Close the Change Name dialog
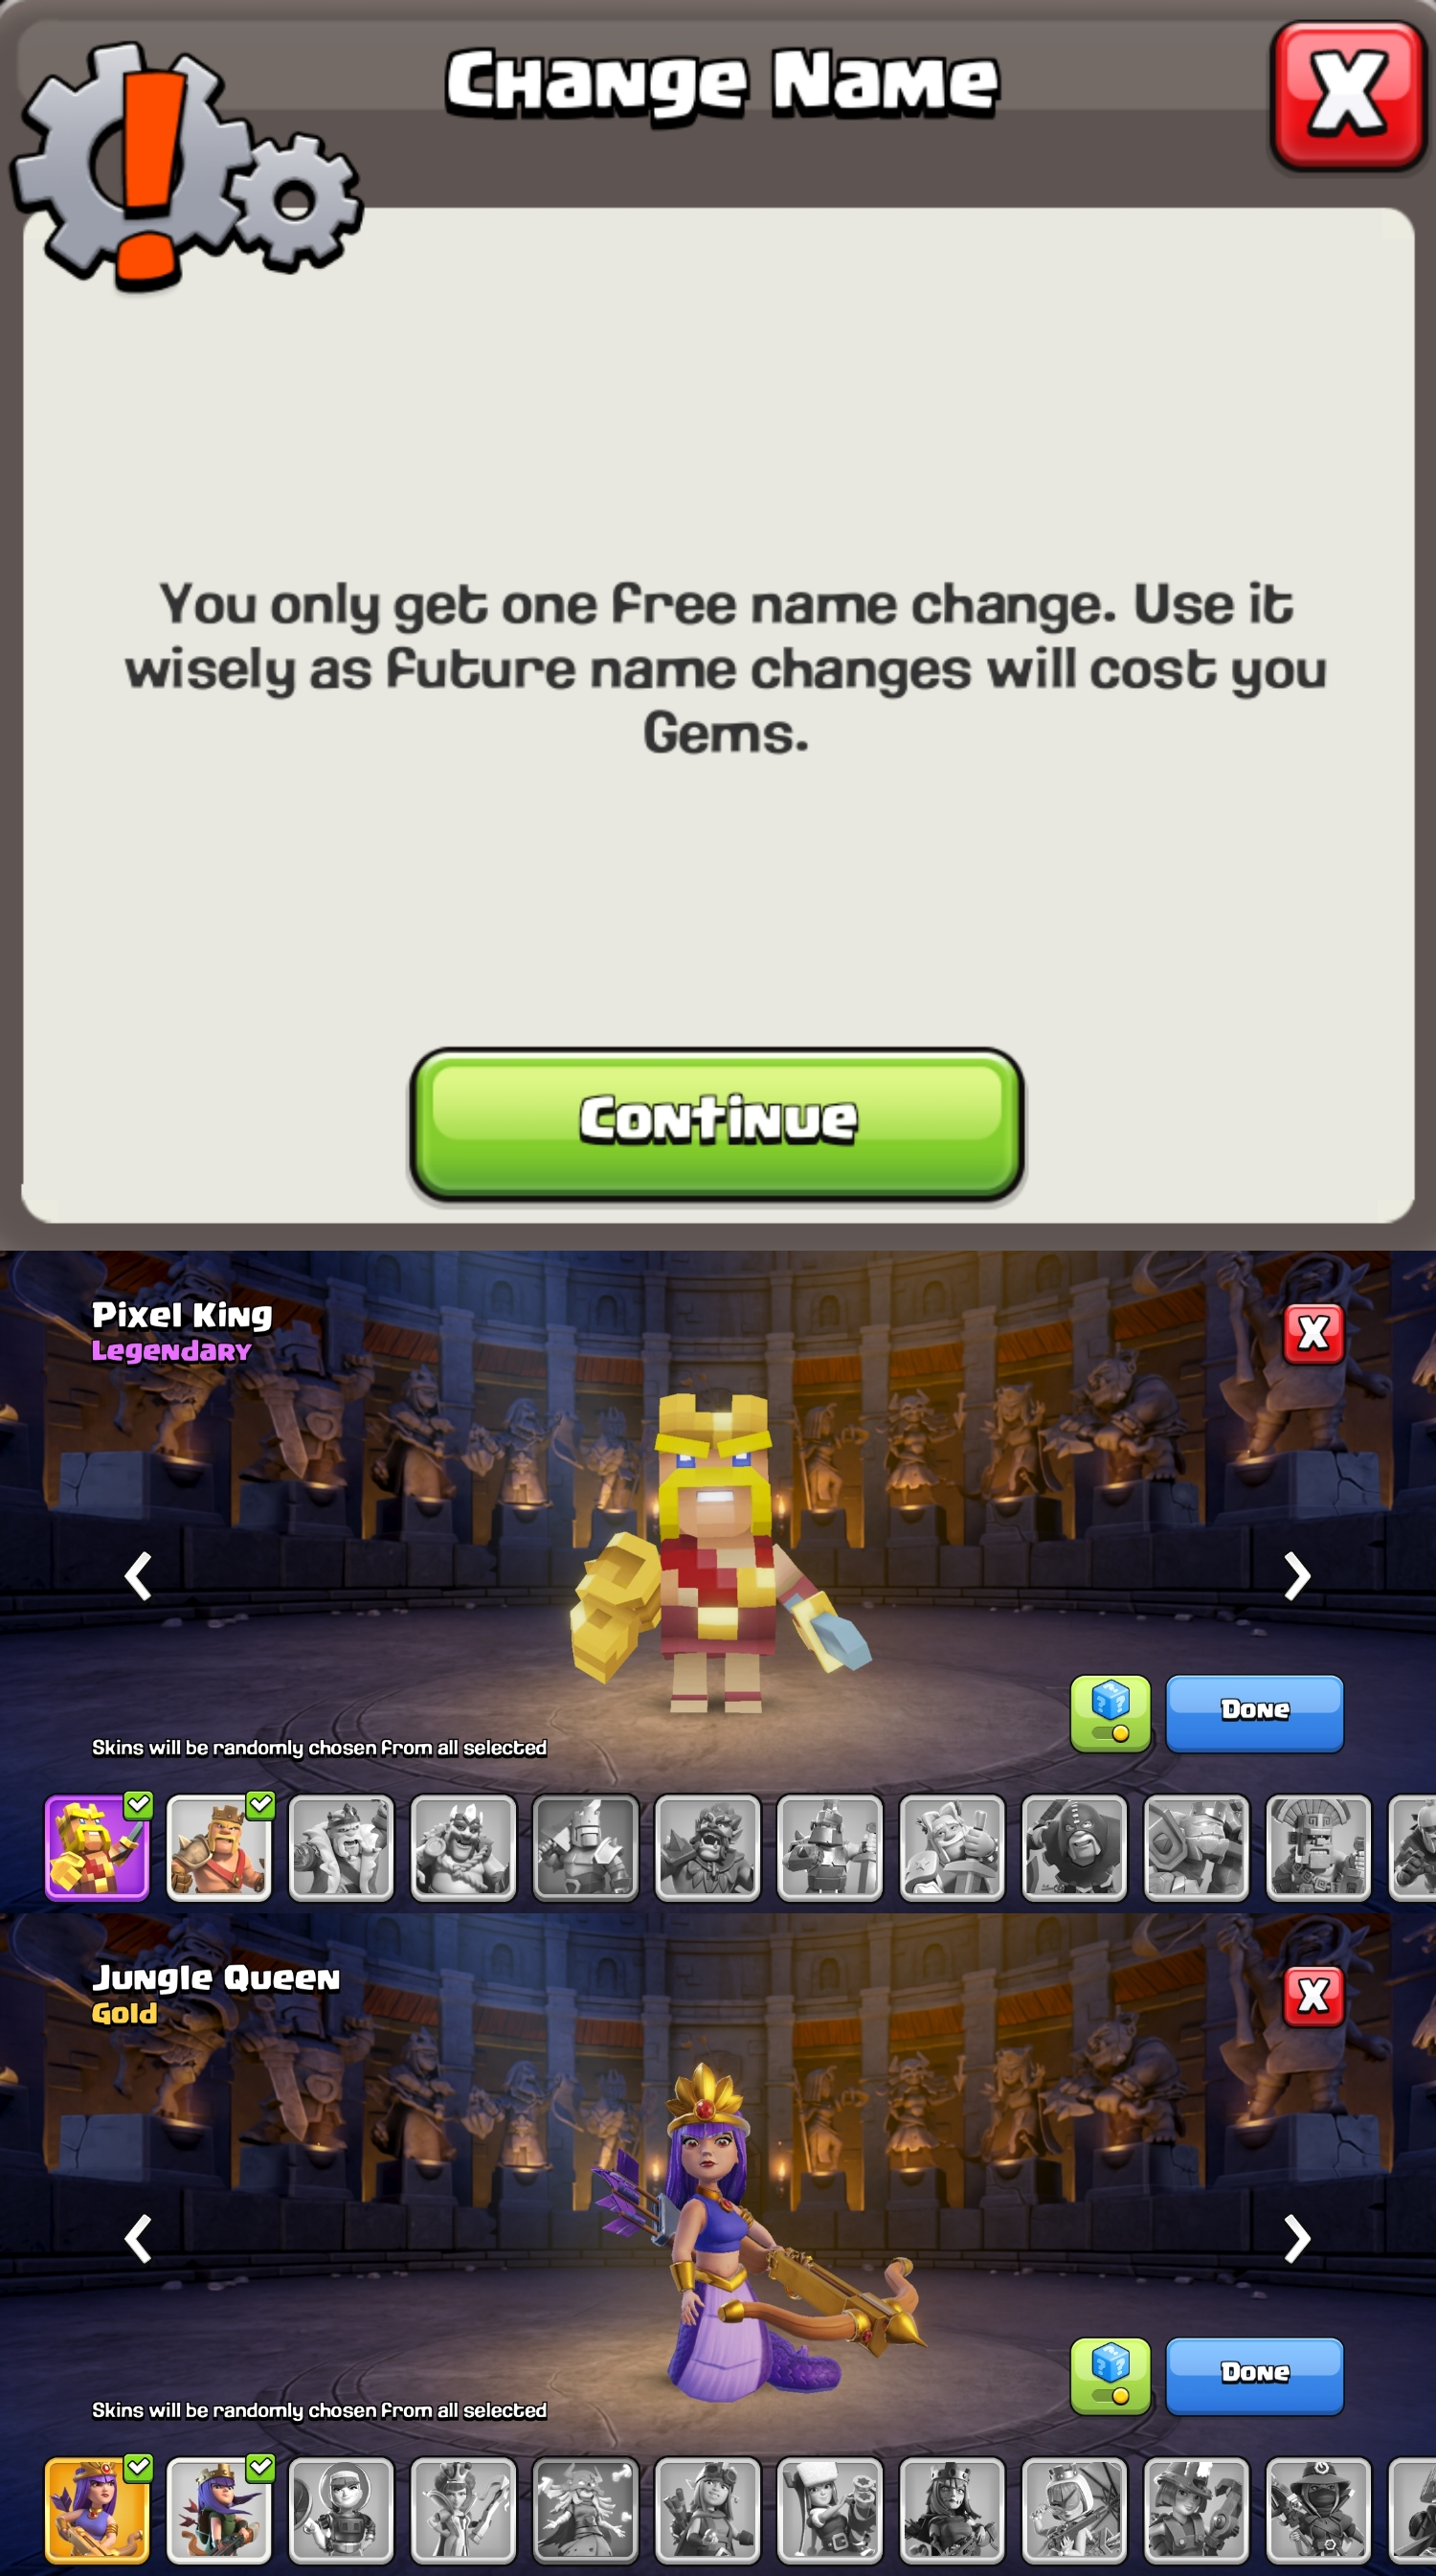 (1348, 96)
